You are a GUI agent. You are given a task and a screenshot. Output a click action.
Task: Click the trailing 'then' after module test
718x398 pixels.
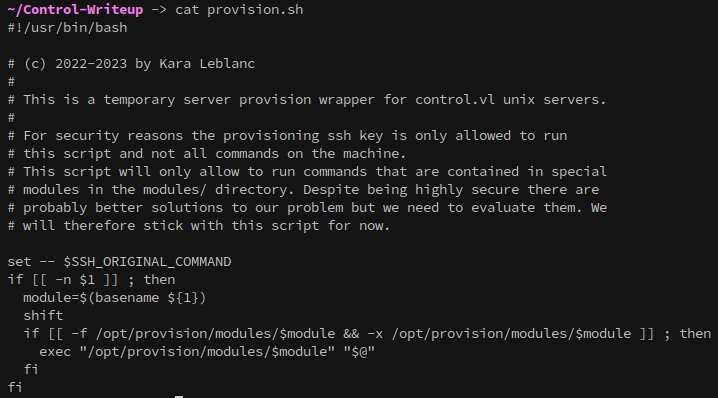[695, 334]
